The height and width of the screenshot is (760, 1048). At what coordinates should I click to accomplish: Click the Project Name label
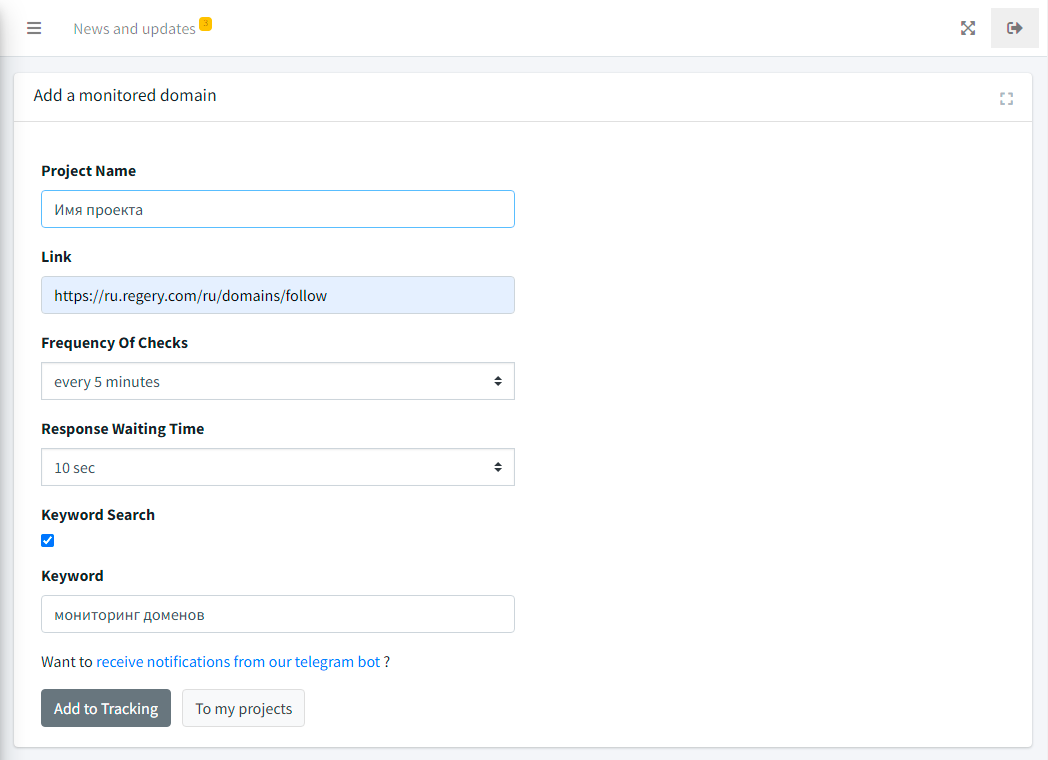tap(88, 171)
